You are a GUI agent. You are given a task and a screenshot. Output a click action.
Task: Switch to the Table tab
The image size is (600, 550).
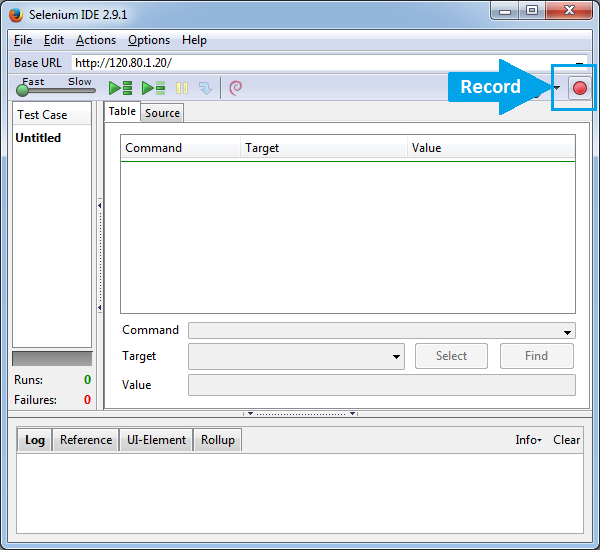122,111
